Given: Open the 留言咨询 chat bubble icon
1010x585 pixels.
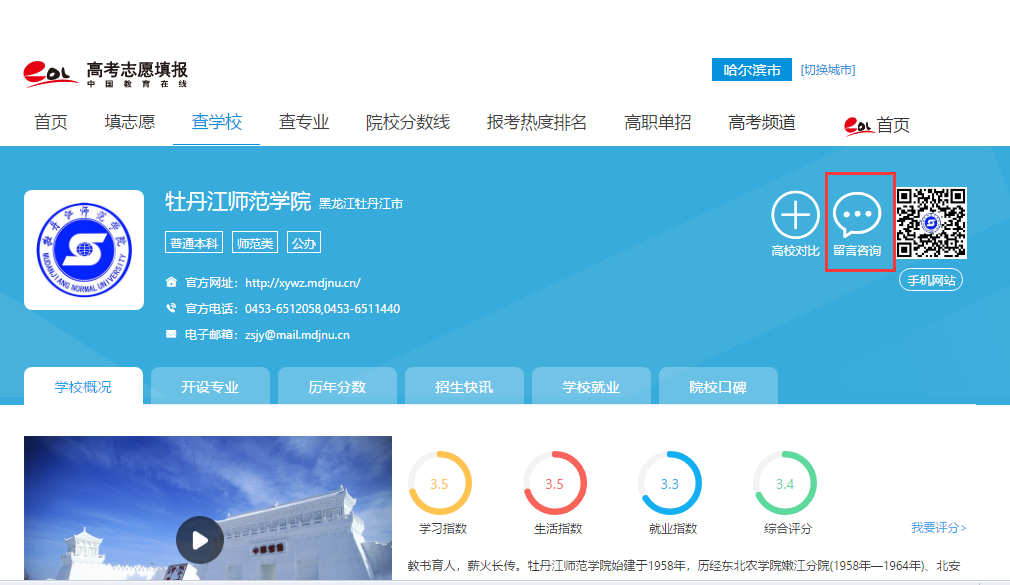Looking at the screenshot, I should [x=857, y=215].
